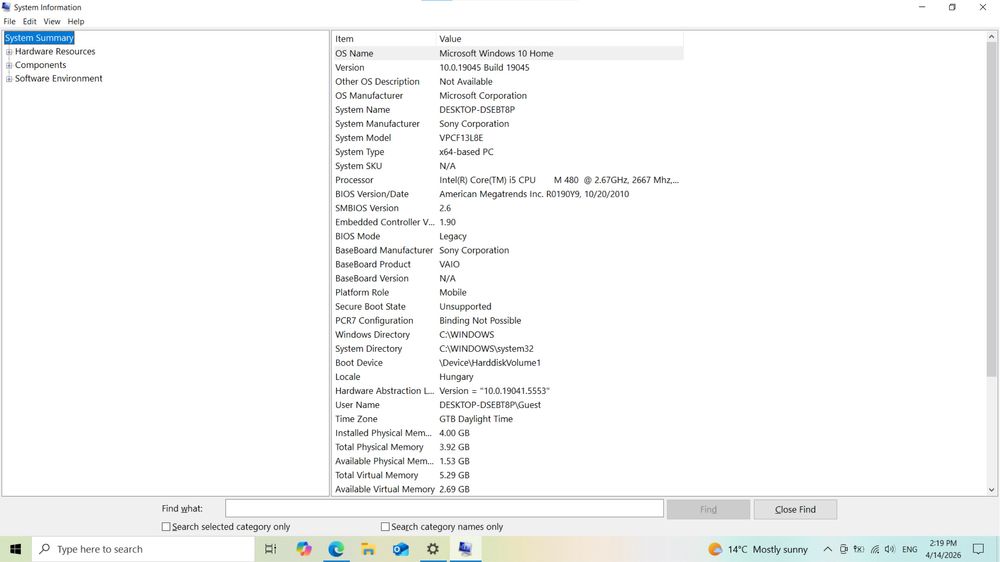This screenshot has width=1000, height=562.
Task: Click System Information taskbar icon
Action: (x=466, y=549)
